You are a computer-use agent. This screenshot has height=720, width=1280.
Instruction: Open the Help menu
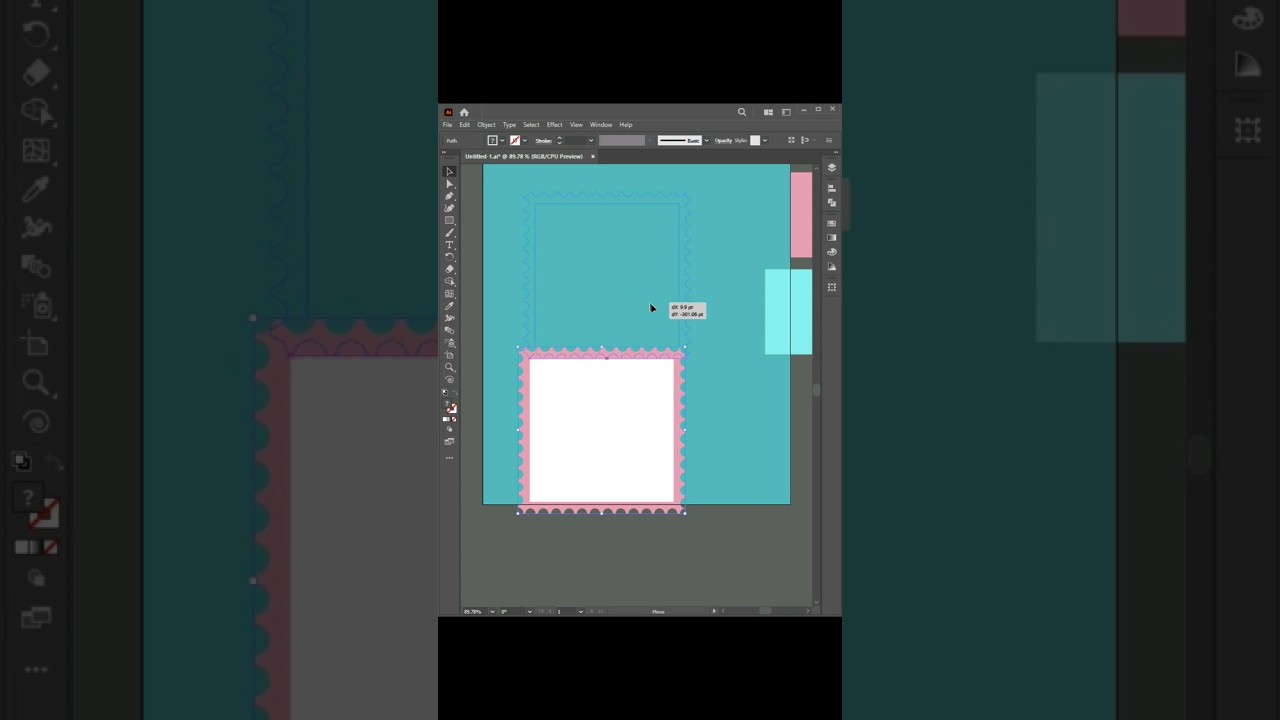pyautogui.click(x=626, y=124)
